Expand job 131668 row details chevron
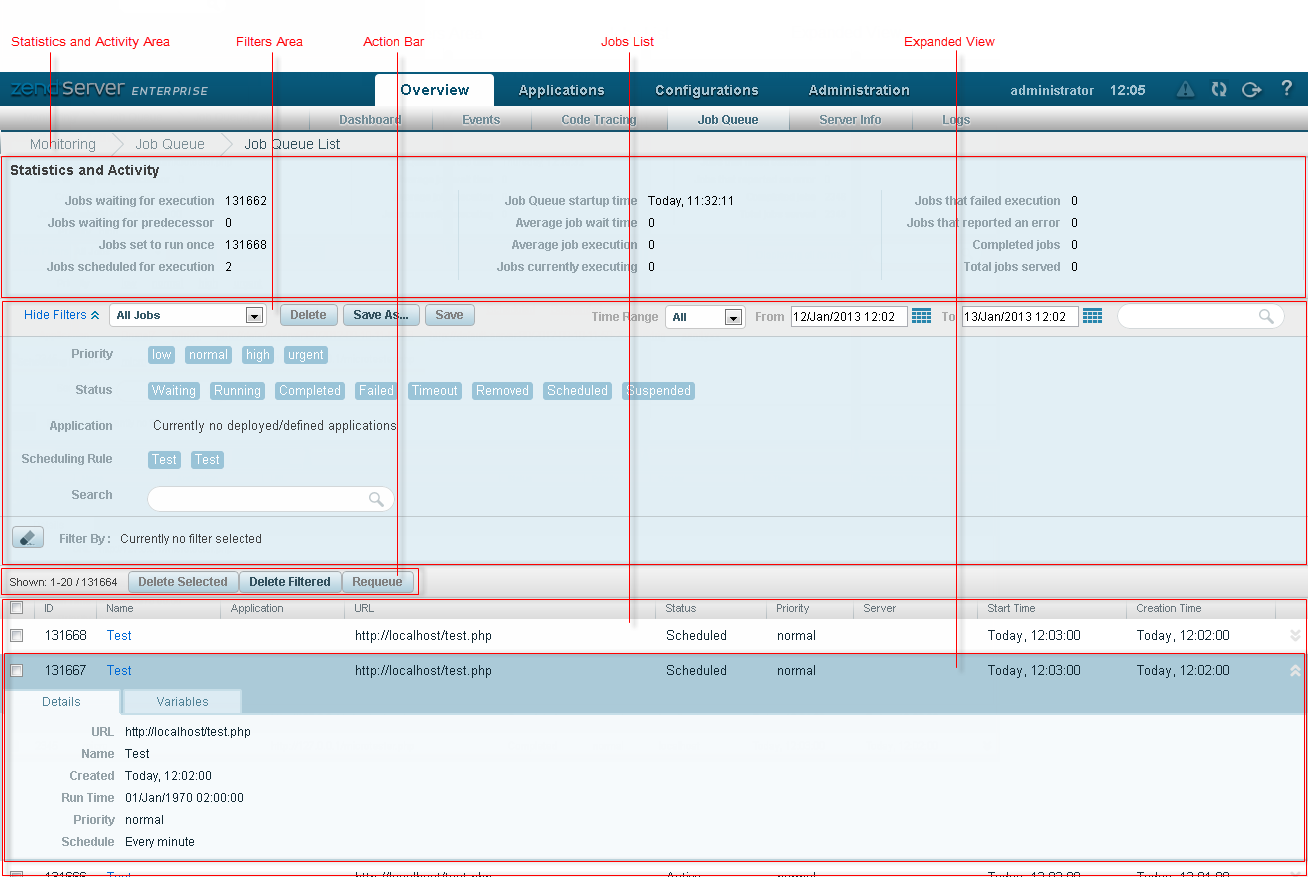The image size is (1308, 877). (1295, 635)
